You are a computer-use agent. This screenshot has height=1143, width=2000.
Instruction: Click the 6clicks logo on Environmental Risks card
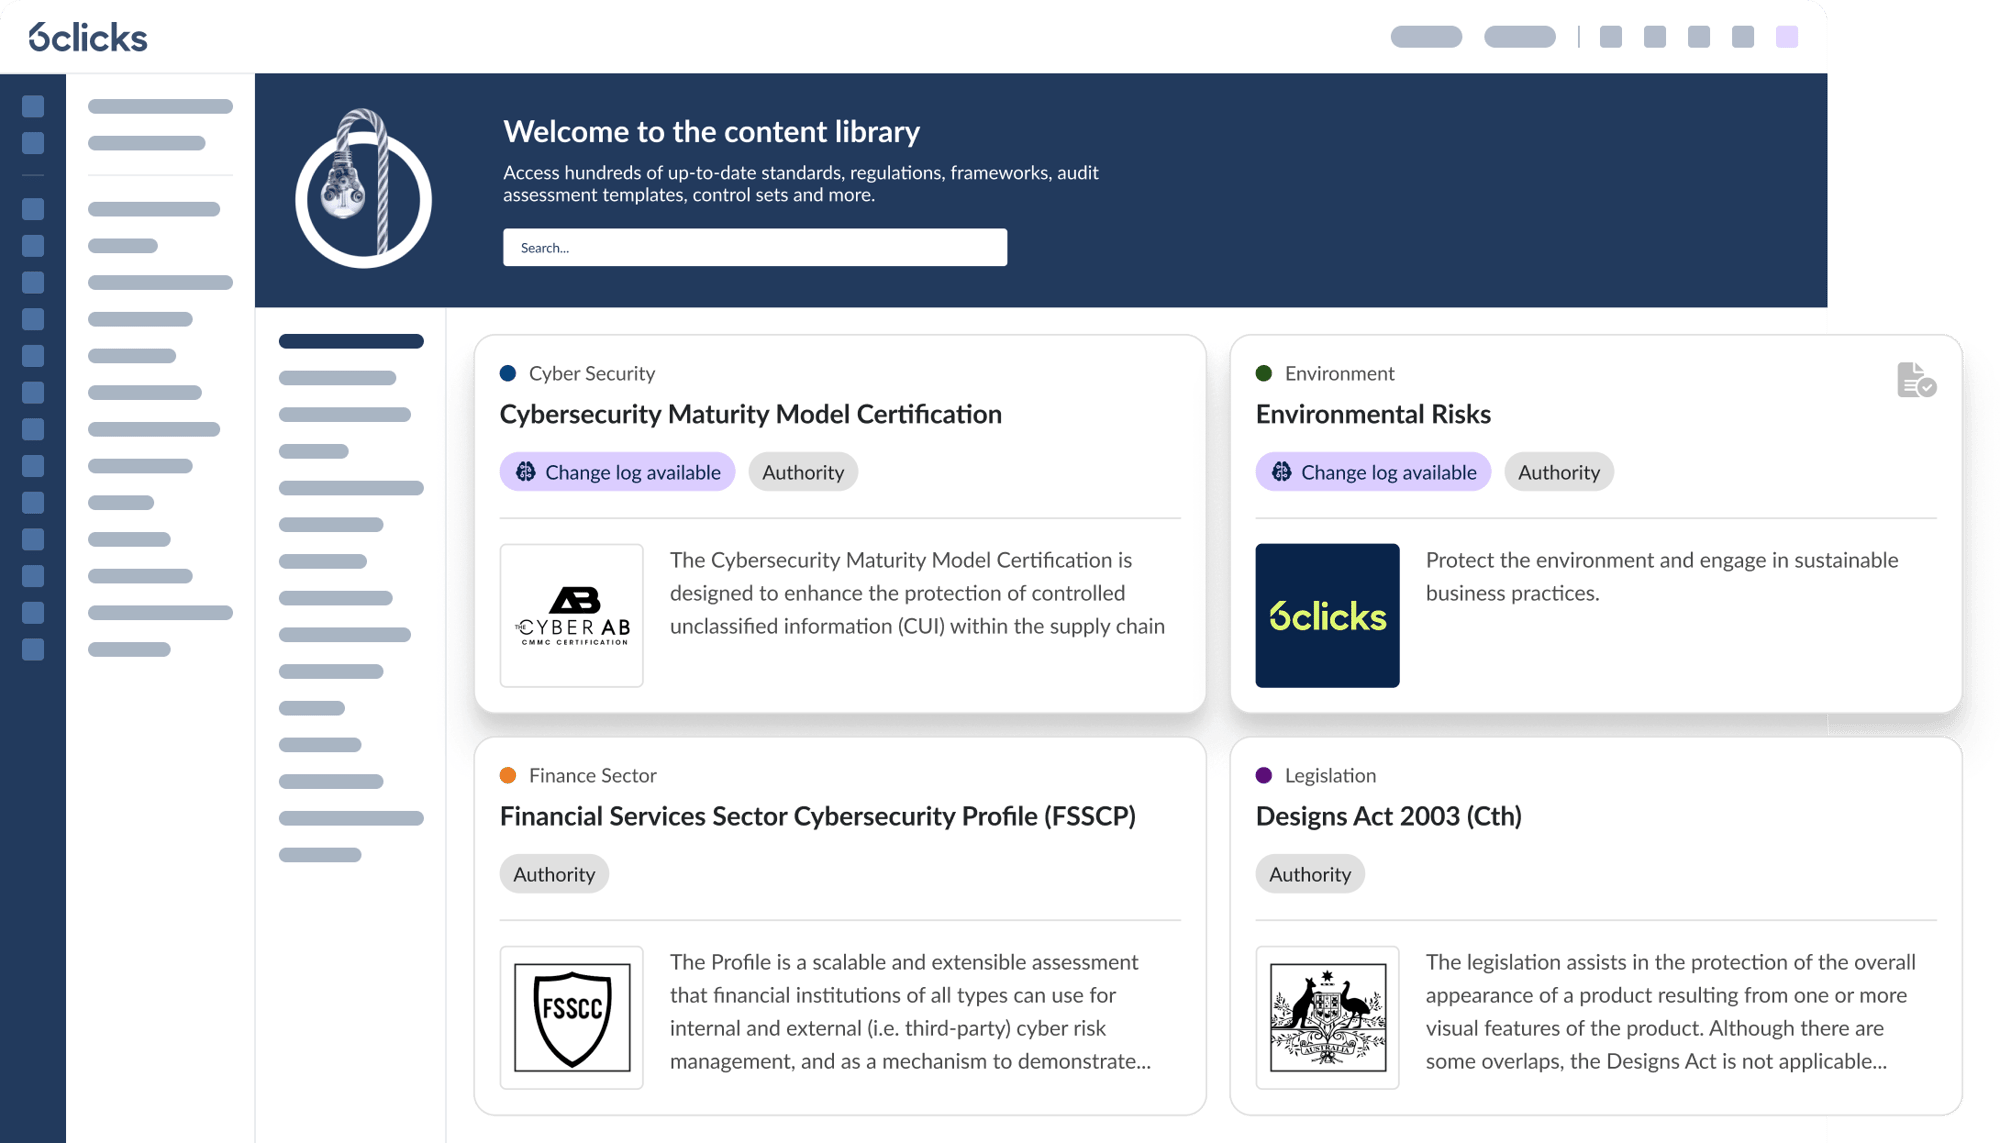[x=1327, y=615]
